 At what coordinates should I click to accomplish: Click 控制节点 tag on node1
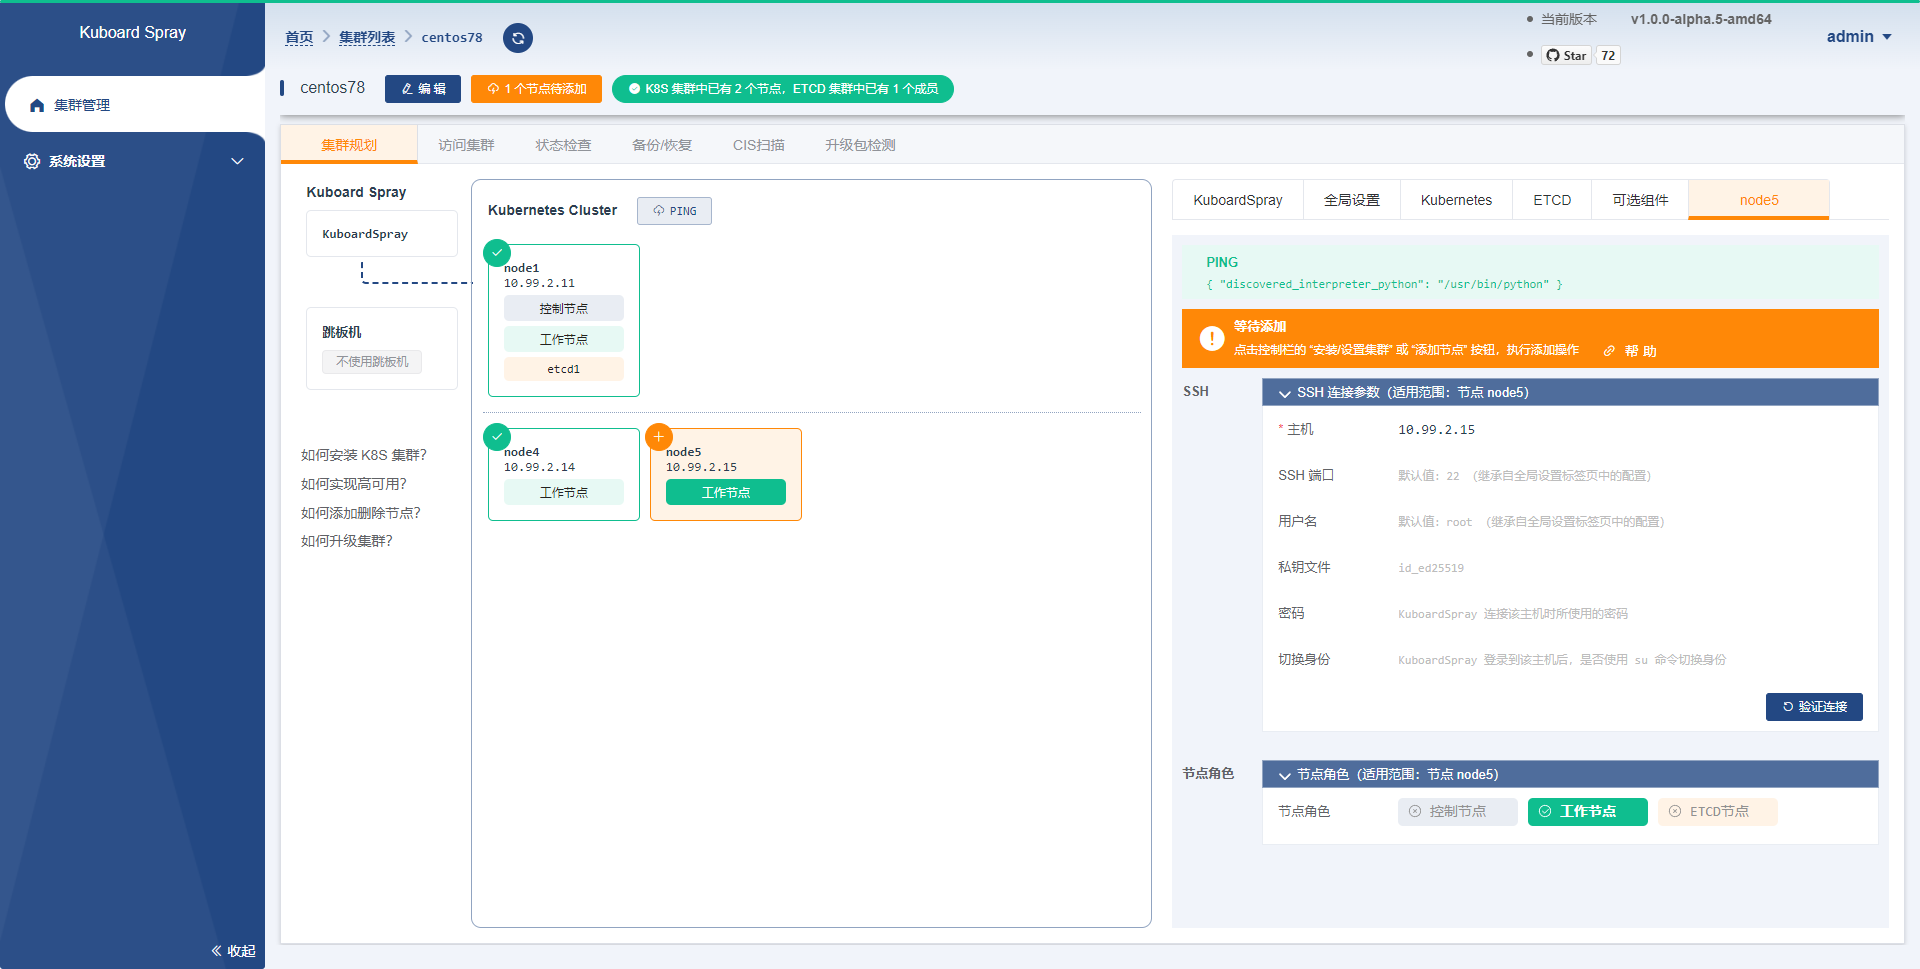point(564,309)
